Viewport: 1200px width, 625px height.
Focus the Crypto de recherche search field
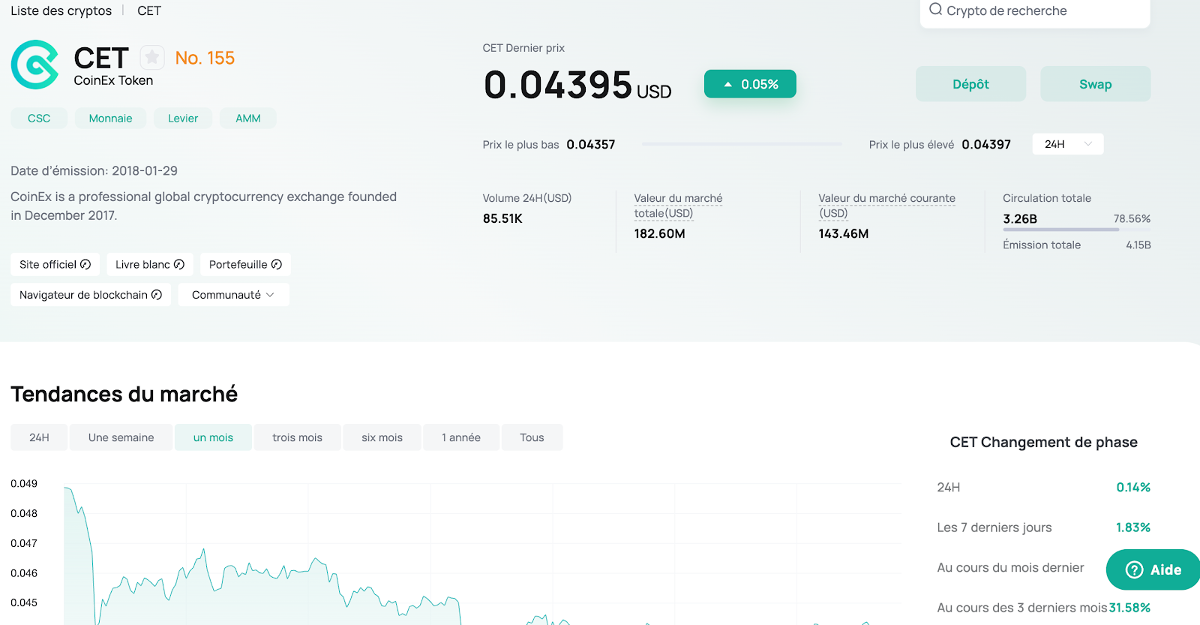[1035, 11]
